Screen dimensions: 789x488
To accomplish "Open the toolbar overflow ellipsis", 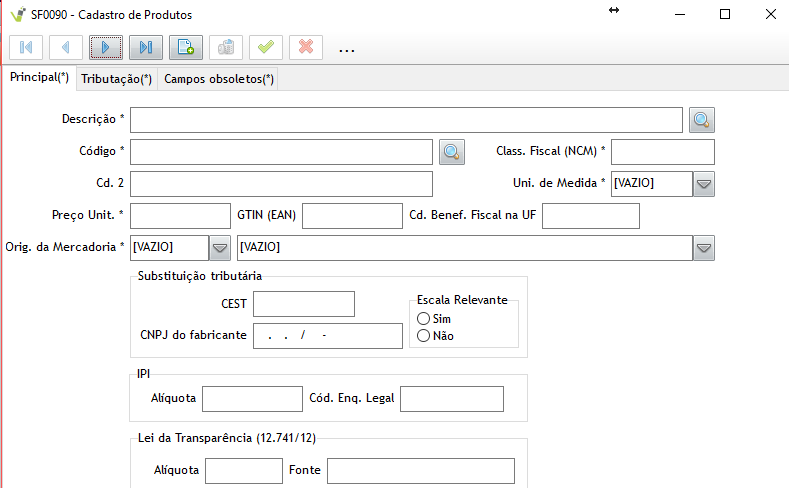I will [346, 50].
